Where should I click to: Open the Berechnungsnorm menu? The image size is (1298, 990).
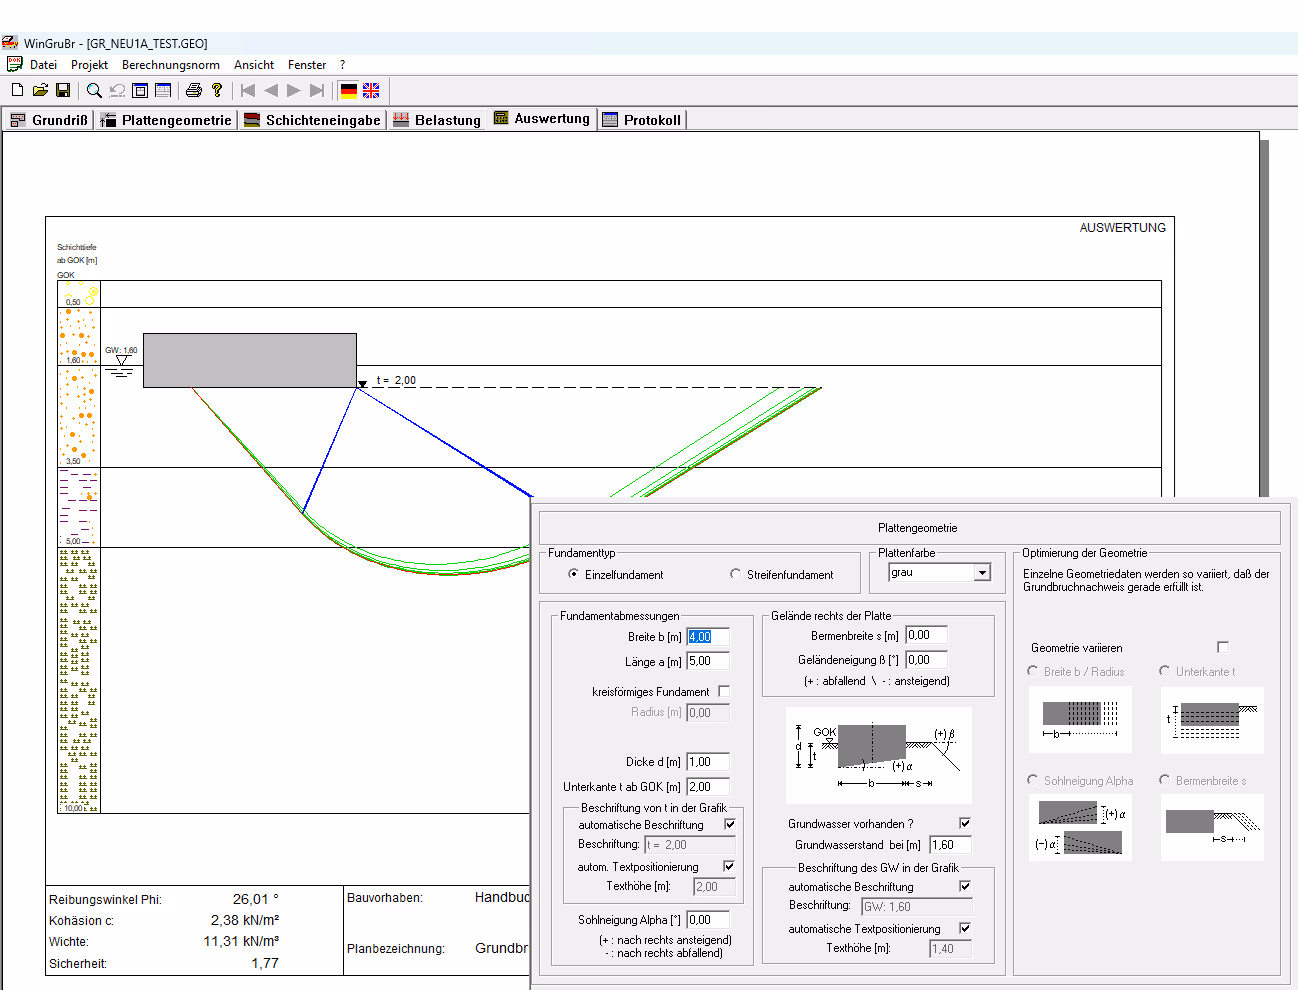click(x=170, y=65)
